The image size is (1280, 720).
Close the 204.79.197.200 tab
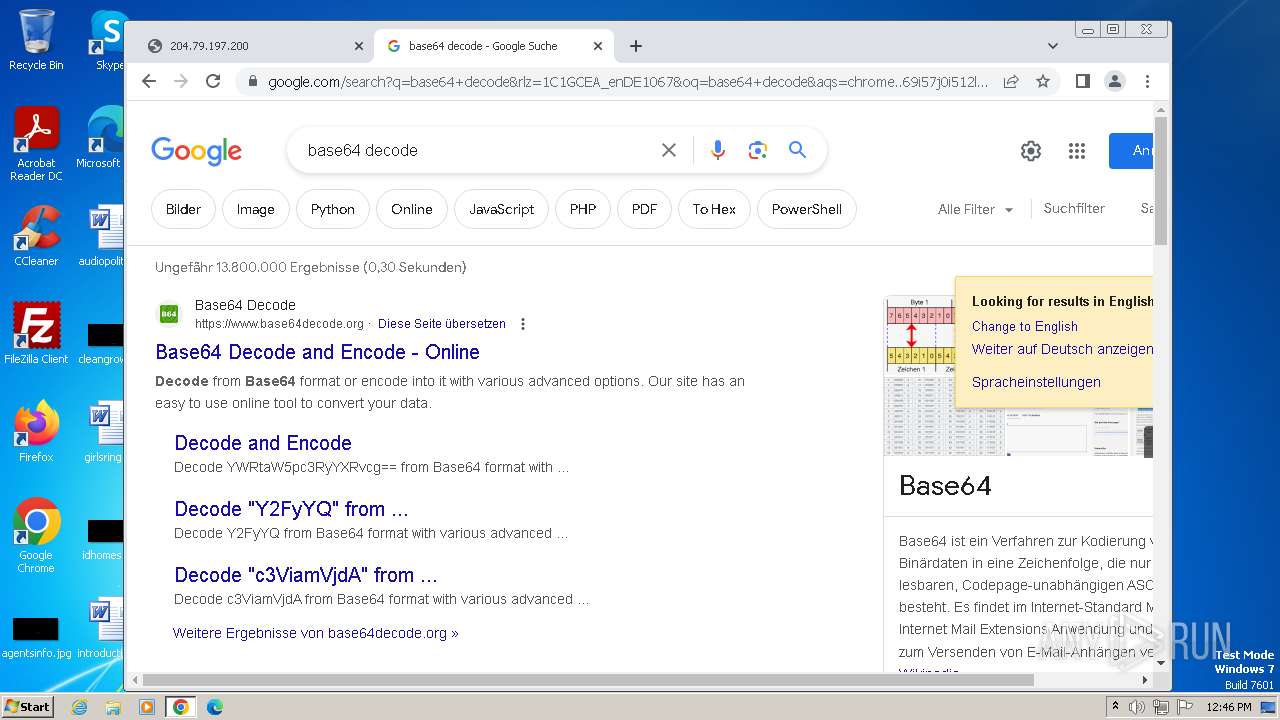click(359, 46)
